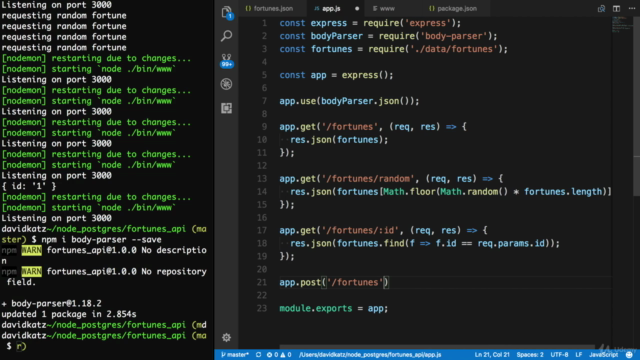Image resolution: width=640 pixels, height=360 pixels.
Task: Click JavaScript language mode in status bar
Action: click(x=604, y=355)
